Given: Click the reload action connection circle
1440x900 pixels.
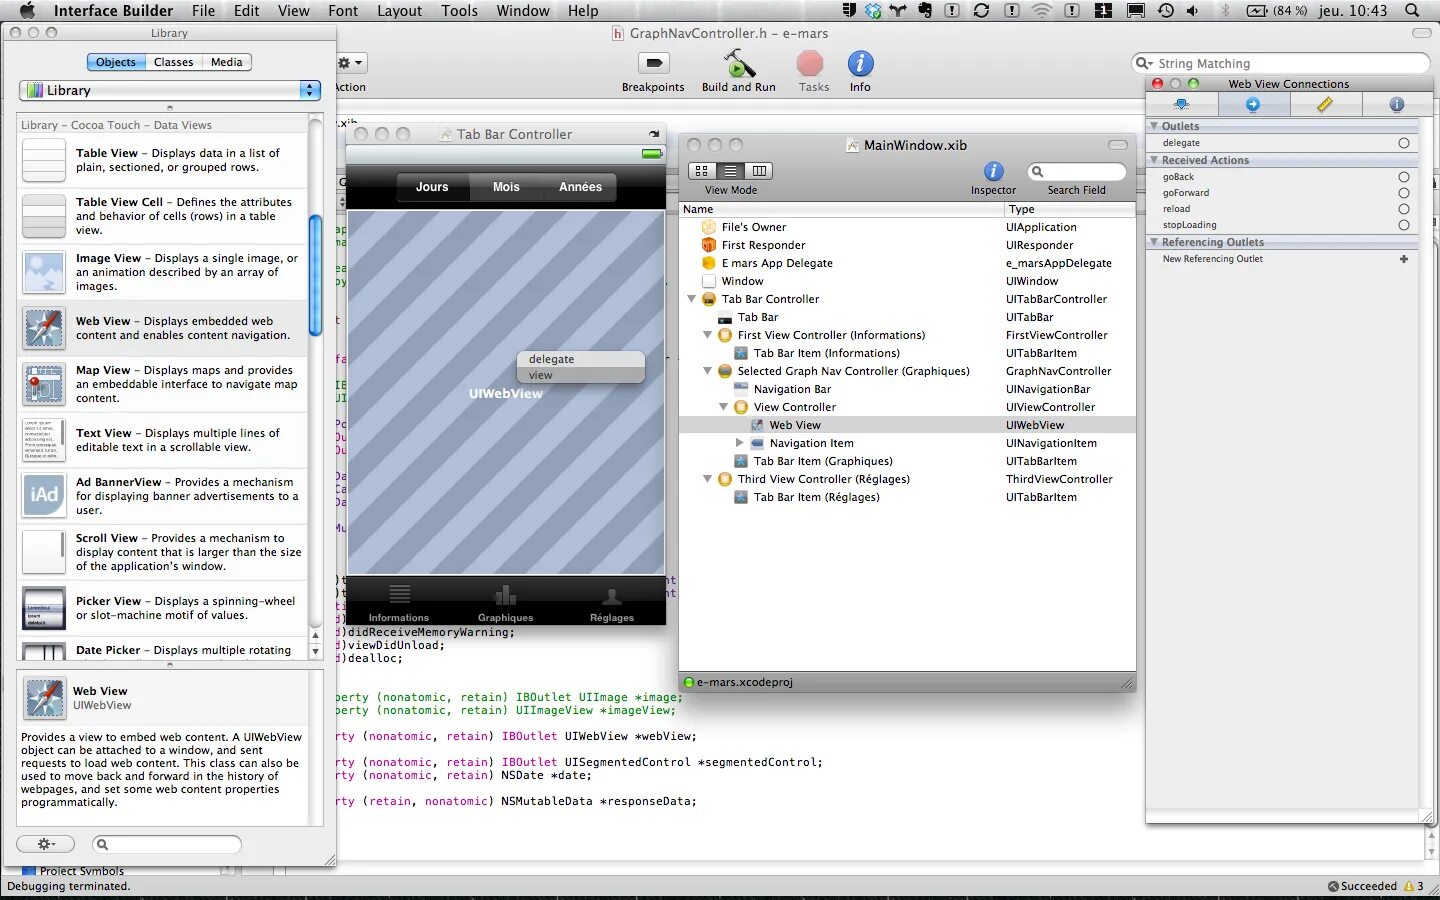Looking at the screenshot, I should 1404,209.
